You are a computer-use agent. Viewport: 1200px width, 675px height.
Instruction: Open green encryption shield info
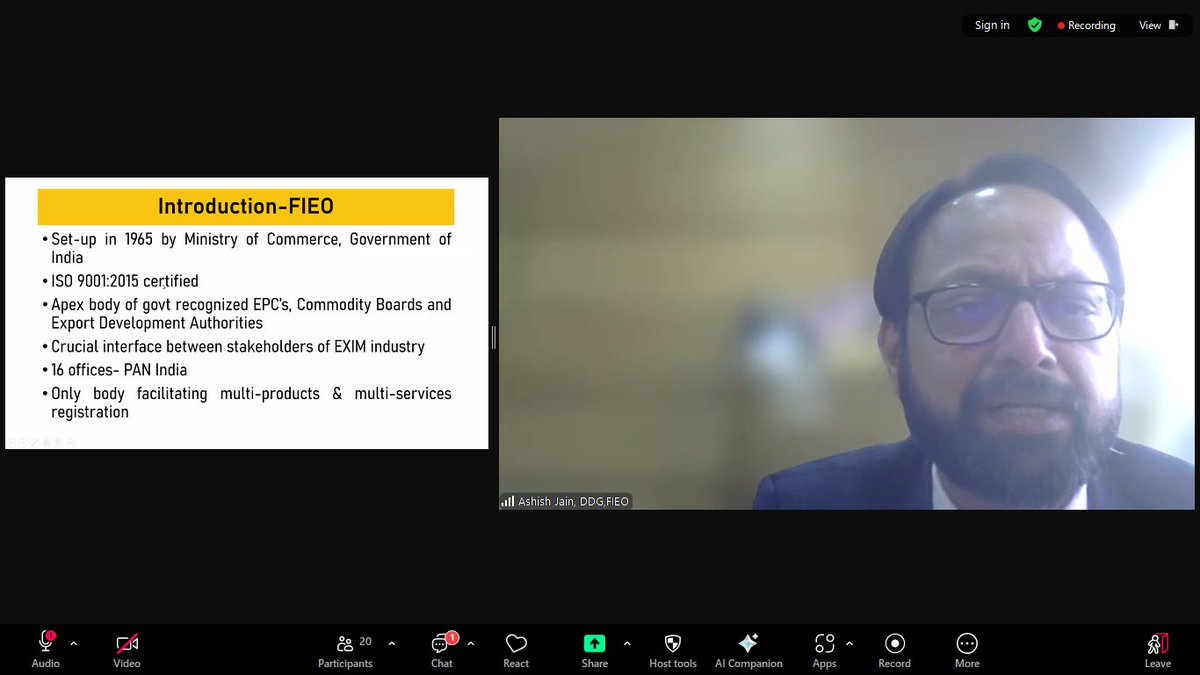tap(1035, 25)
